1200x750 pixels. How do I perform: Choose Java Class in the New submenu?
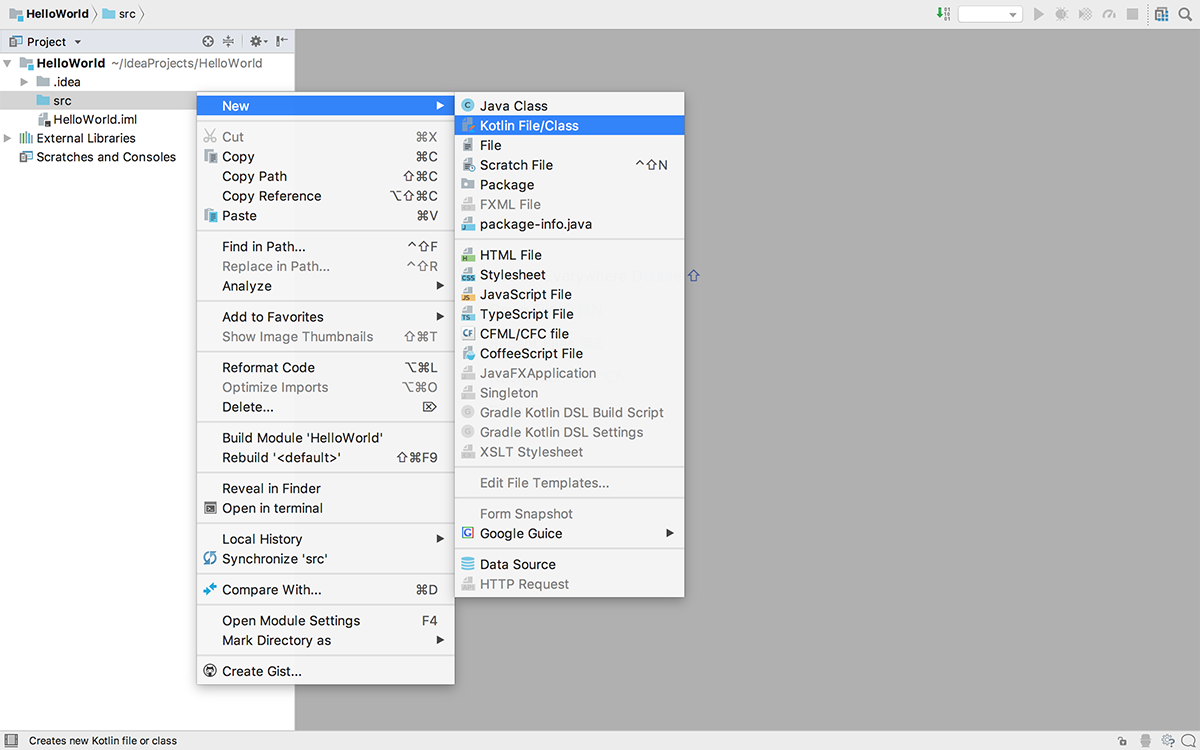click(513, 106)
